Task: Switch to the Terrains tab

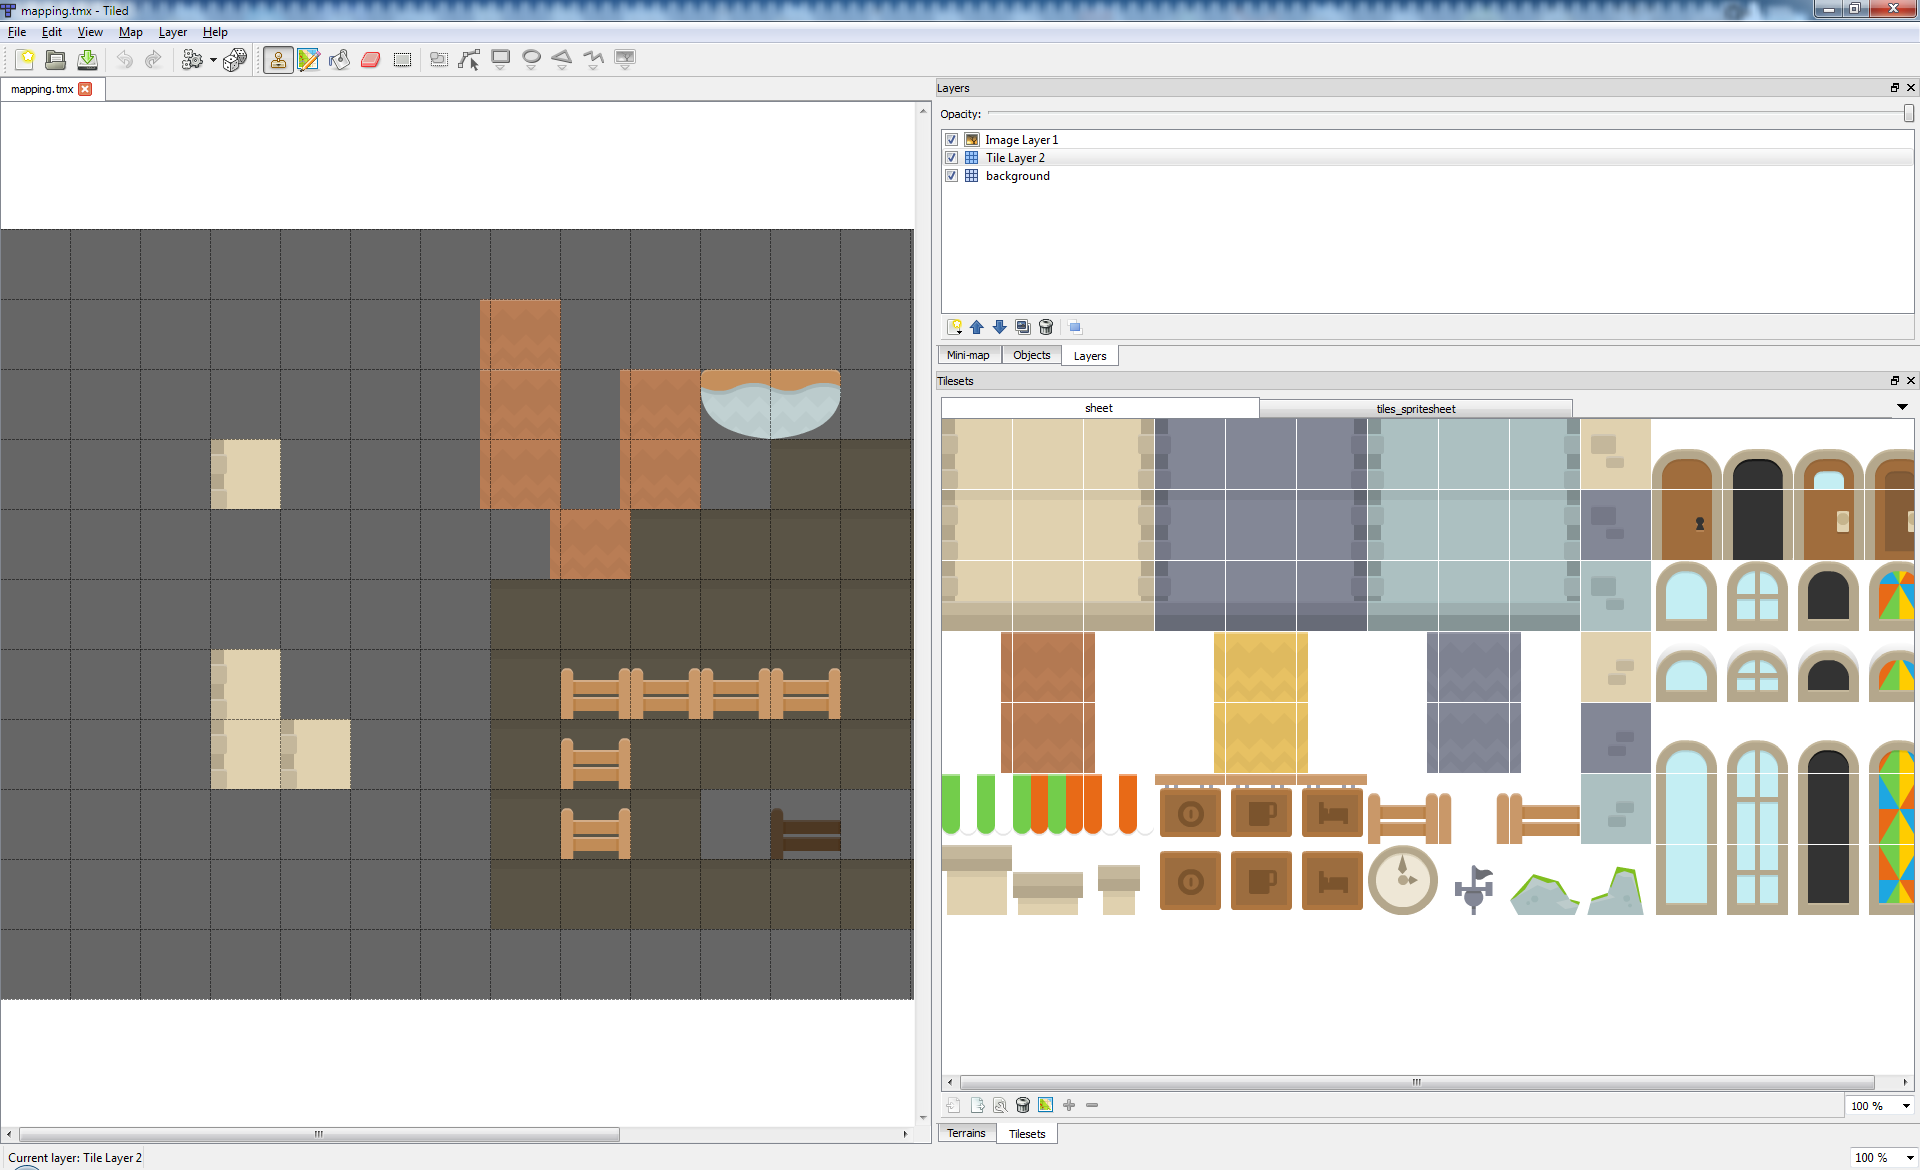Action: click(967, 1134)
